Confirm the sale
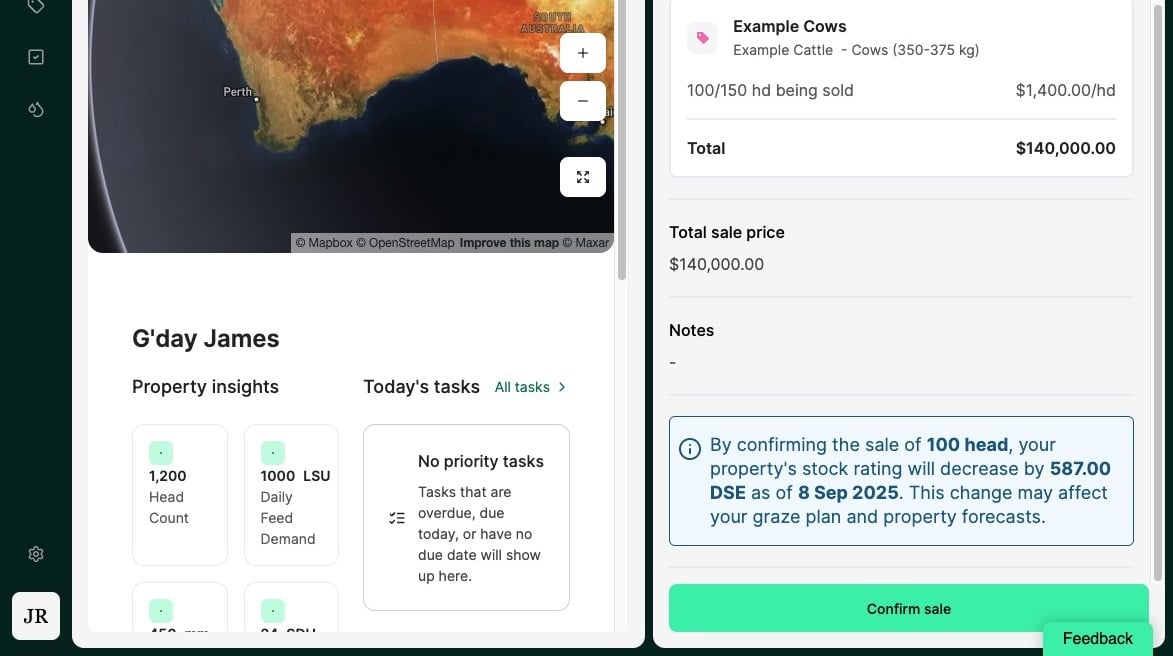 pos(908,608)
